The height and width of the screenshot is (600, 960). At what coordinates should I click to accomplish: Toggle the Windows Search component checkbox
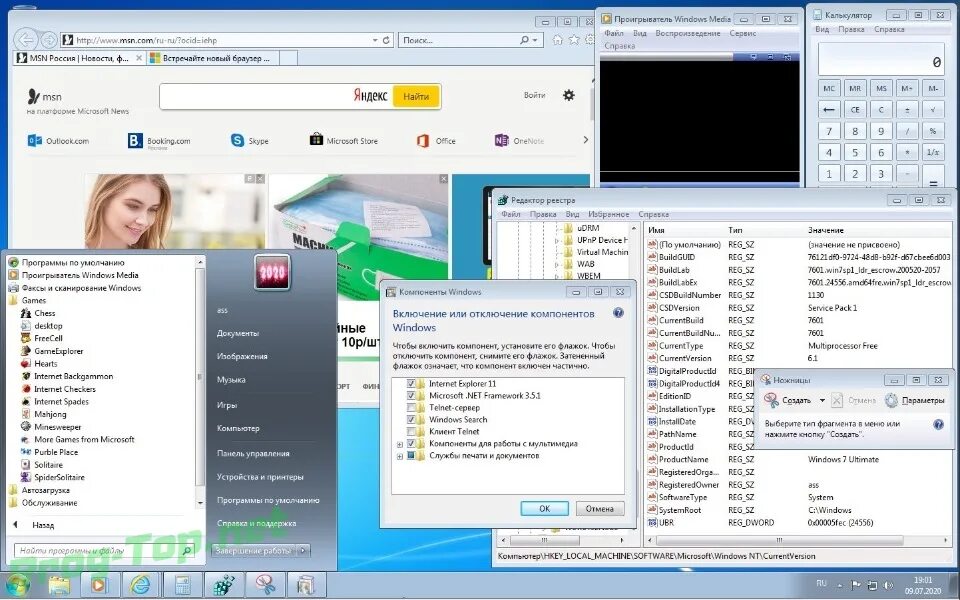(x=411, y=419)
